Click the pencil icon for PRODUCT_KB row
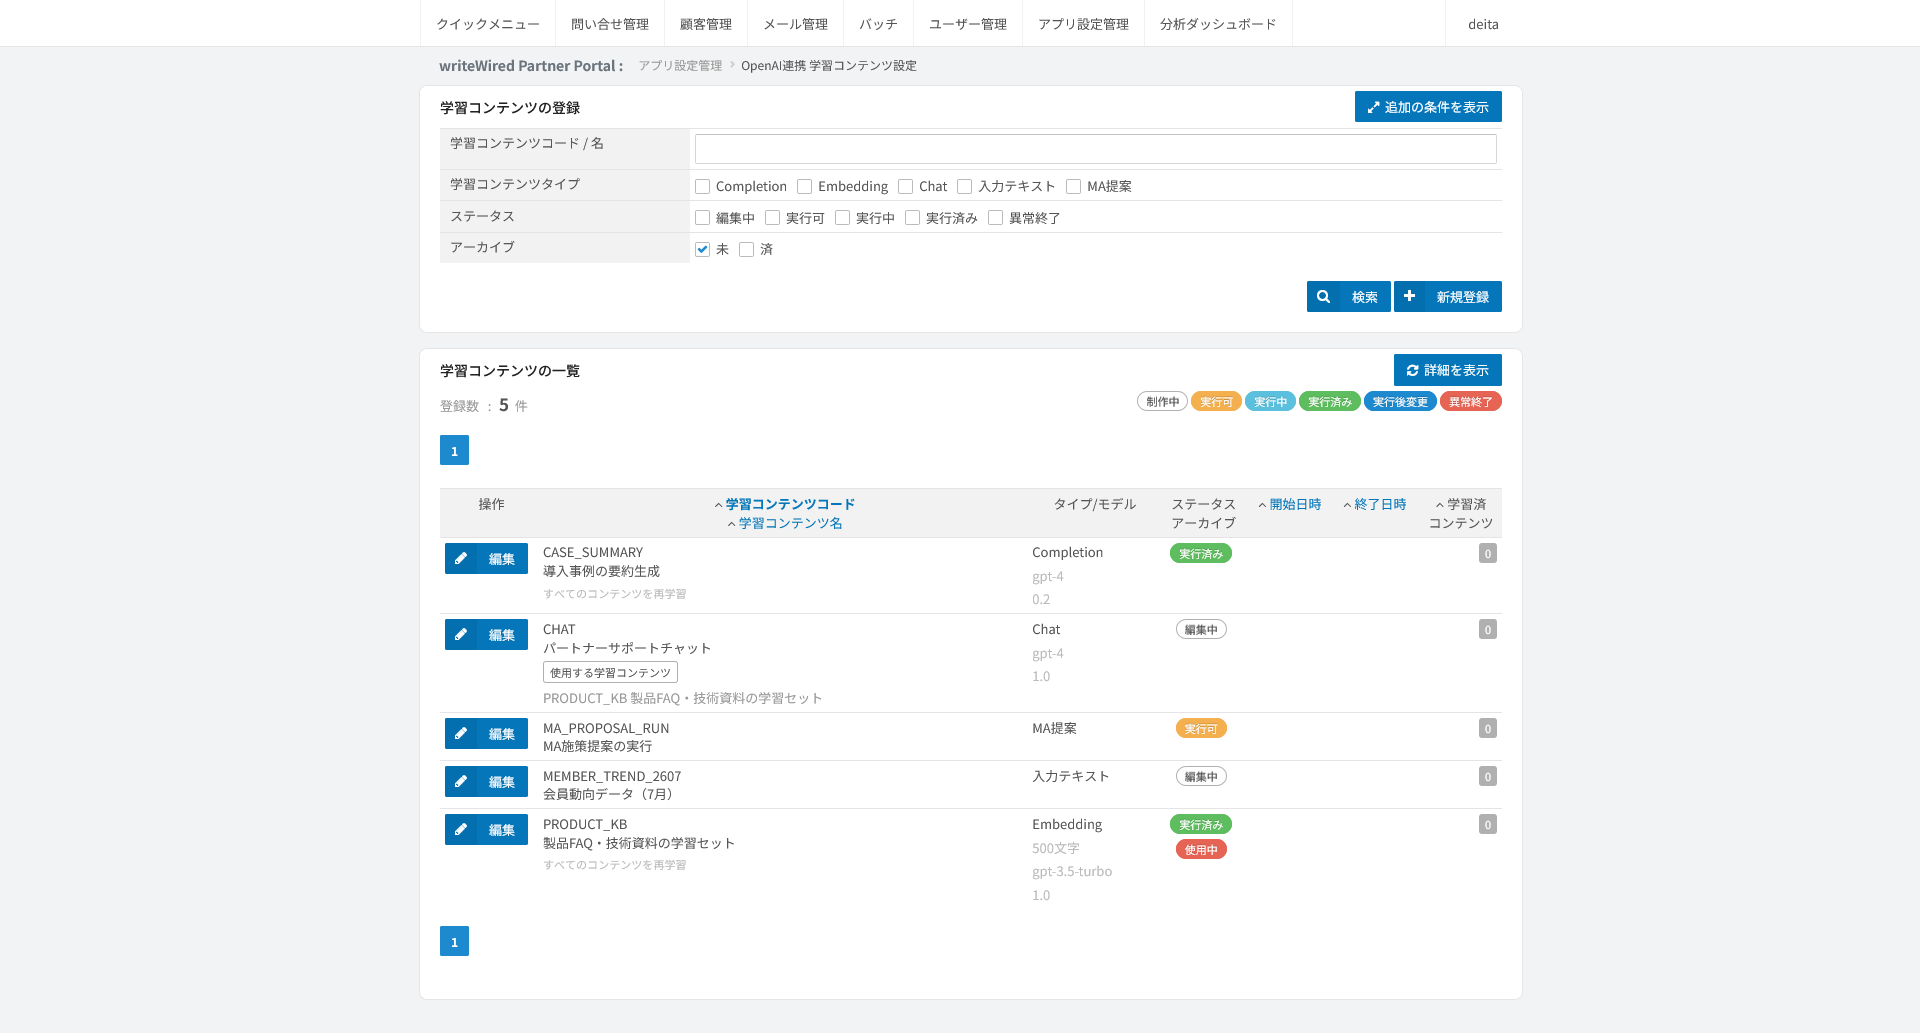This screenshot has width=1920, height=1033. [x=461, y=829]
